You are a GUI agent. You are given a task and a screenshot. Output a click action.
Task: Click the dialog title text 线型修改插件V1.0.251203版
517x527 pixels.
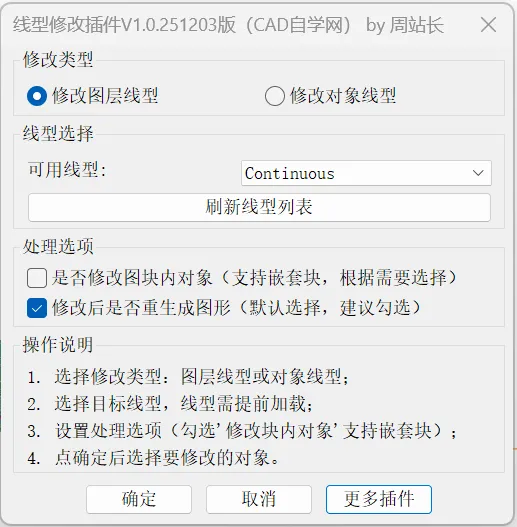124,25
